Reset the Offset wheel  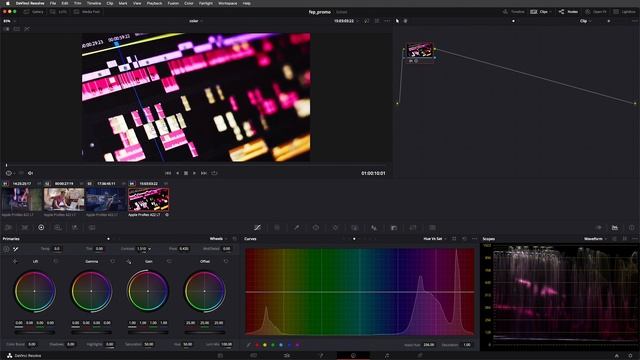pyautogui.click(x=226, y=261)
